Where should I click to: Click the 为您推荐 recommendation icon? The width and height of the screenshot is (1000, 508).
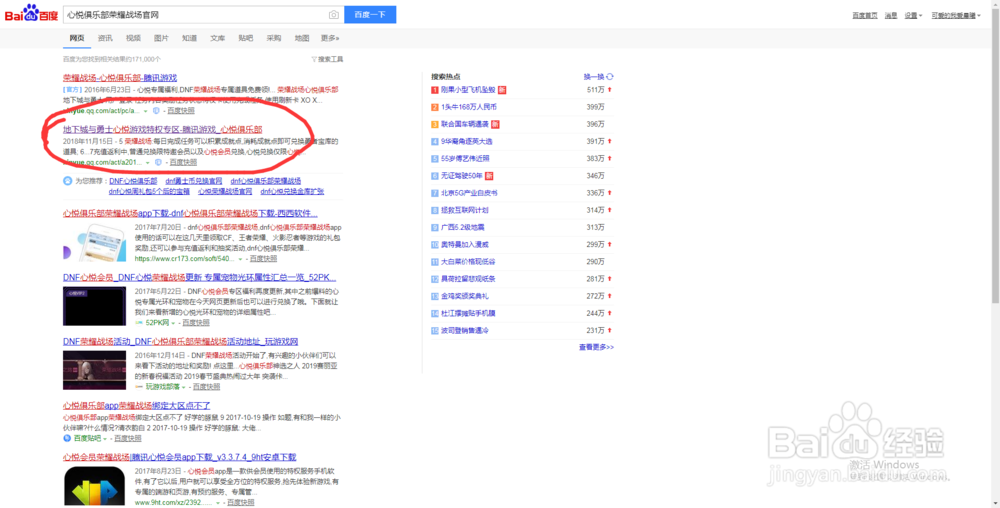click(x=68, y=181)
